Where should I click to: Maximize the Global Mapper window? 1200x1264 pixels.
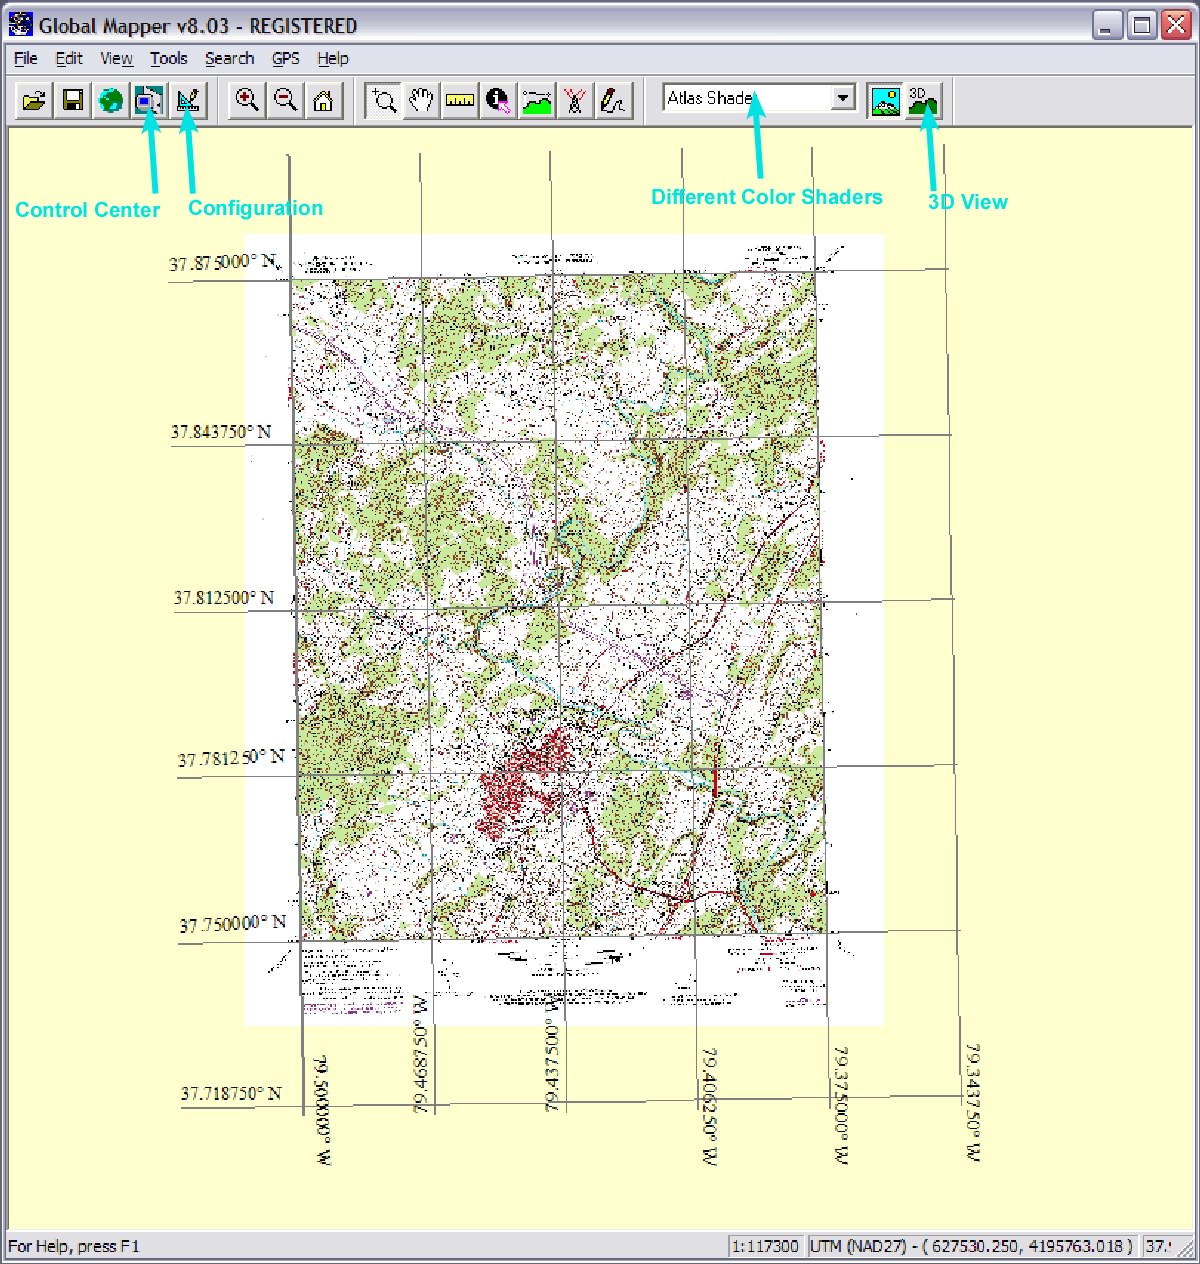point(1141,25)
